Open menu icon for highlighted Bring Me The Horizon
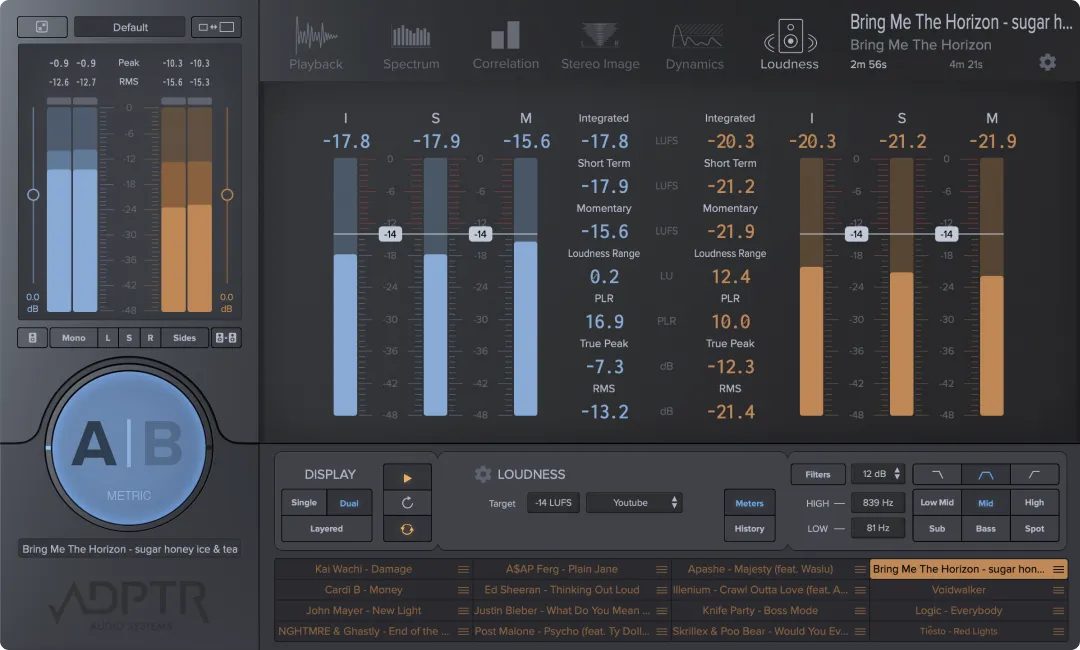Screen dimensions: 1080x650 click(1058, 569)
